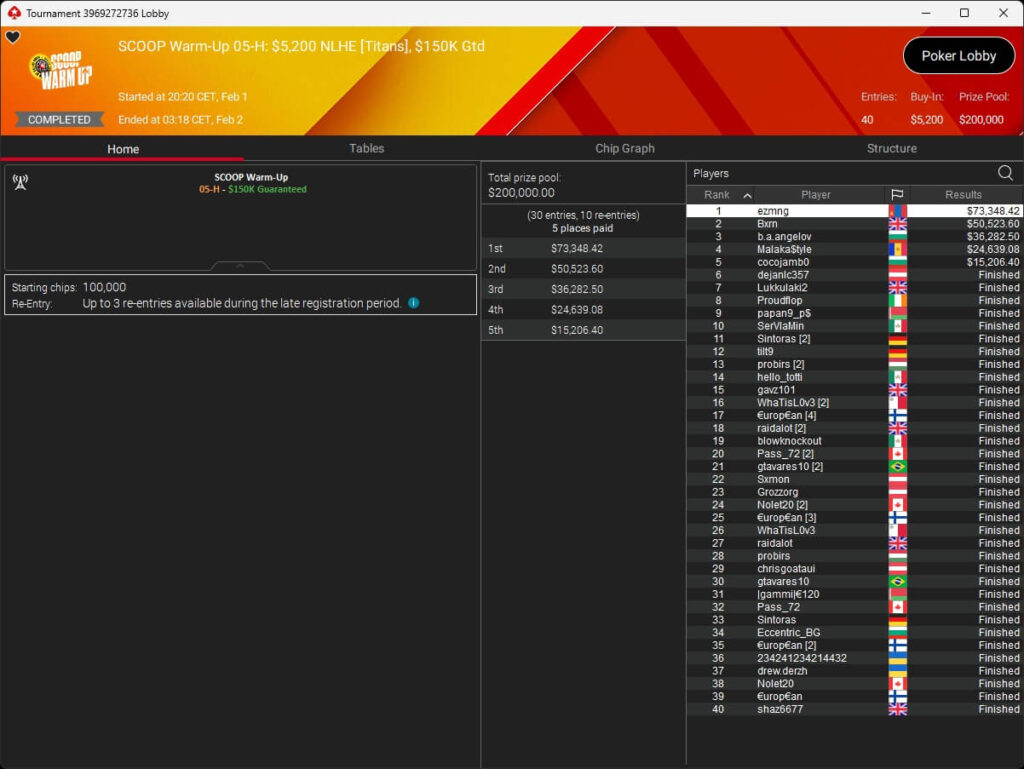
Task: Open player search with magnifier icon
Action: pyautogui.click(x=1005, y=173)
